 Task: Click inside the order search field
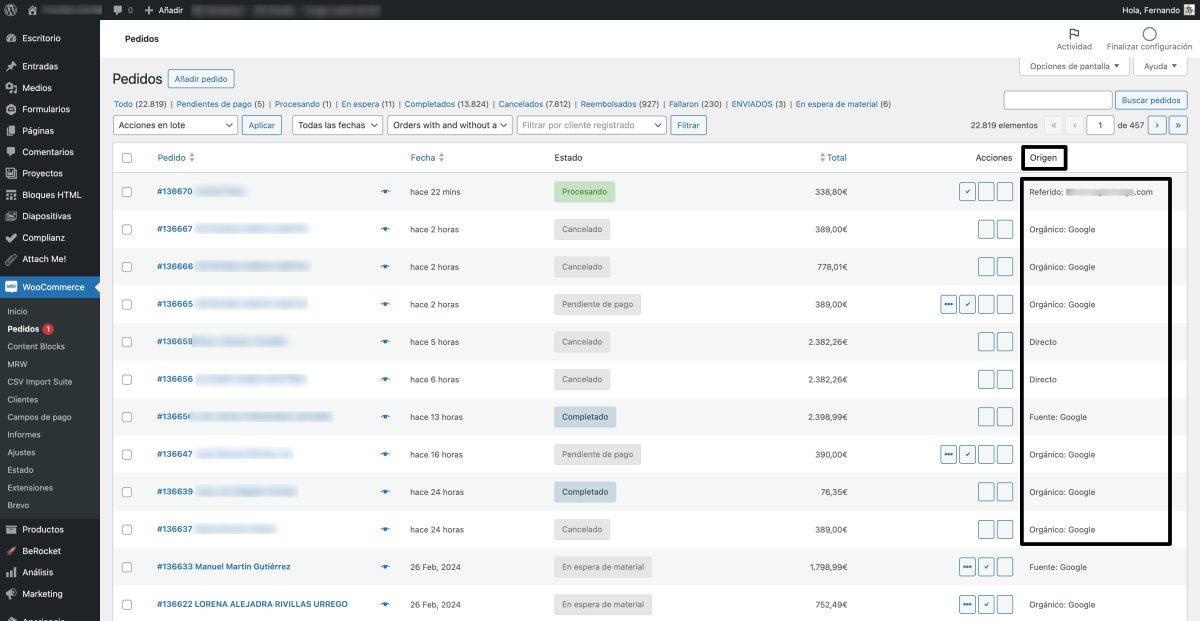1059,99
